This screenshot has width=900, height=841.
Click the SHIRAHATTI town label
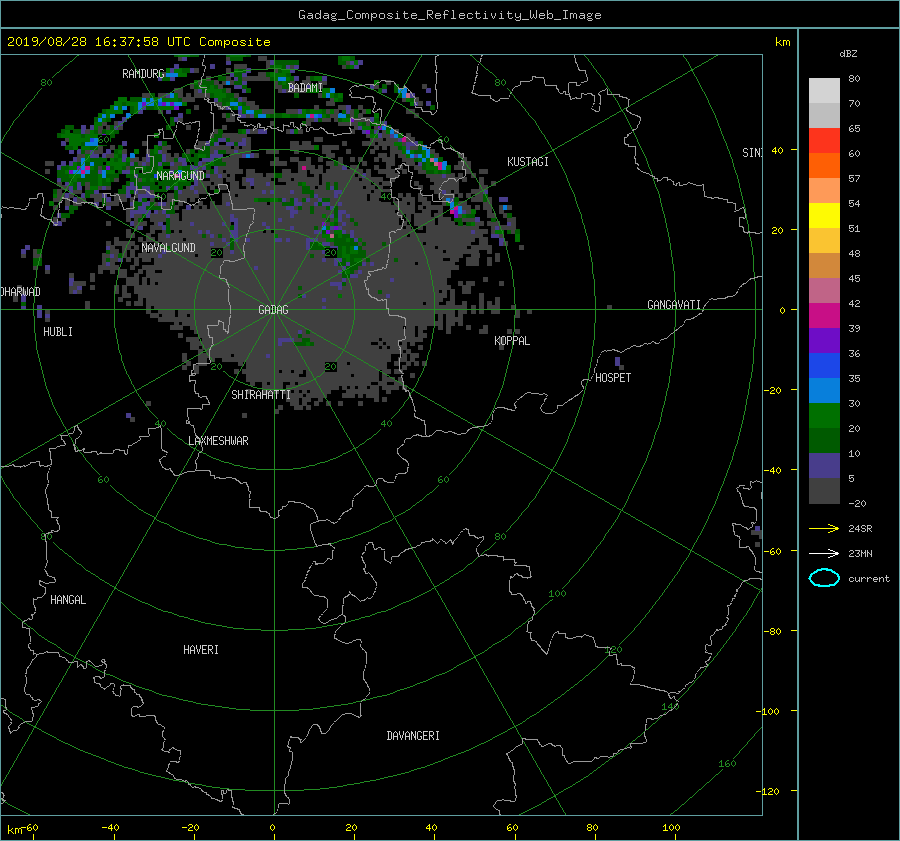tap(261, 395)
